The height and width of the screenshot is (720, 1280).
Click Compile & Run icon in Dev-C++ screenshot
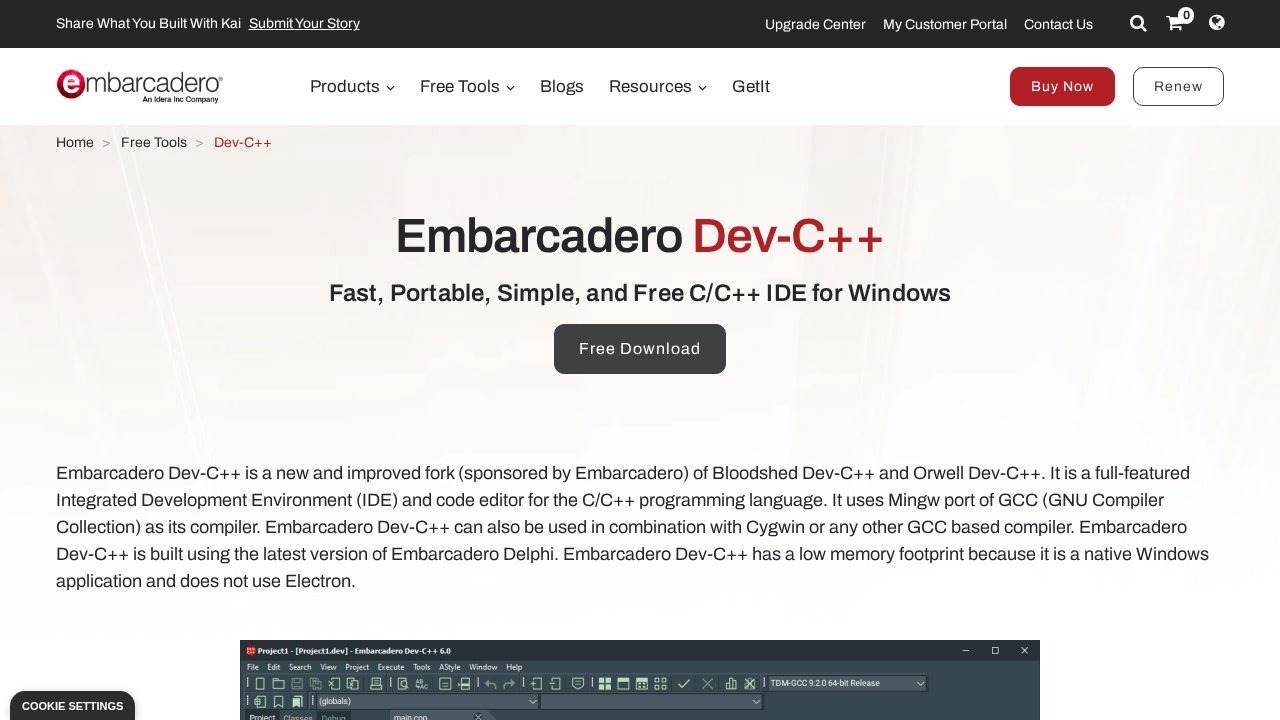click(642, 683)
